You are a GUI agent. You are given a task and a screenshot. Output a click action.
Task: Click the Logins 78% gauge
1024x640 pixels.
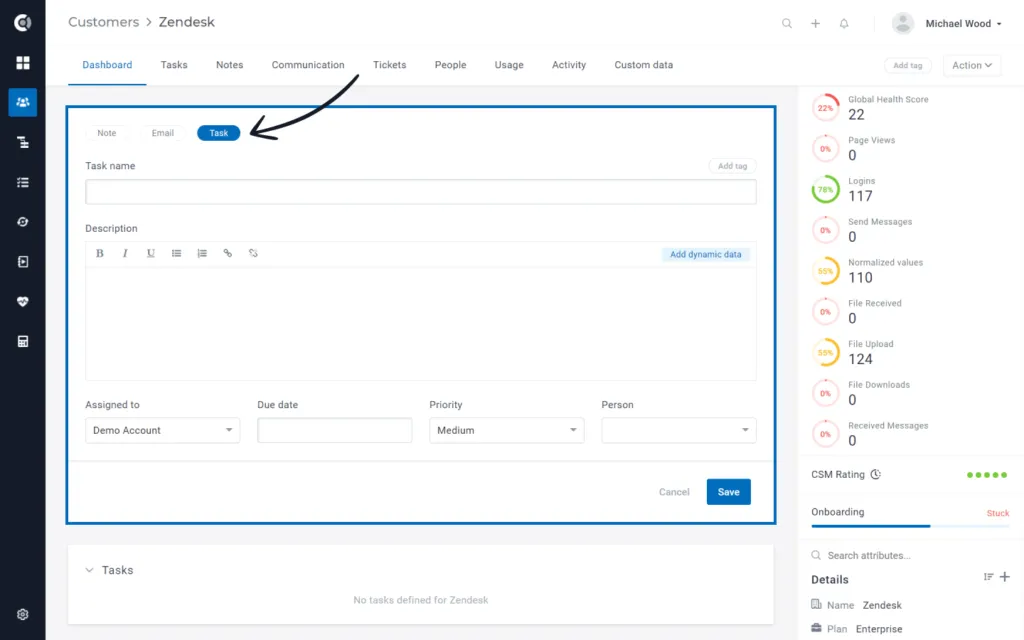click(825, 190)
